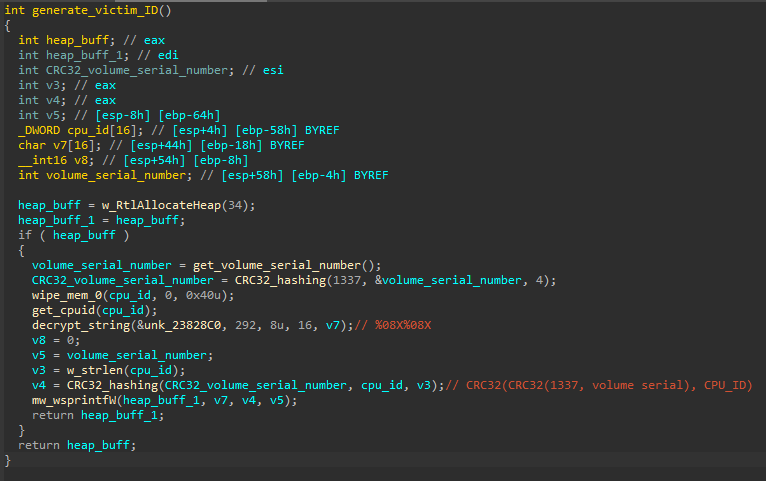Screen dimensions: 766x481
Task: Click the 'v5 = volume_serial_number;' assignment
Action: click(x=120, y=354)
